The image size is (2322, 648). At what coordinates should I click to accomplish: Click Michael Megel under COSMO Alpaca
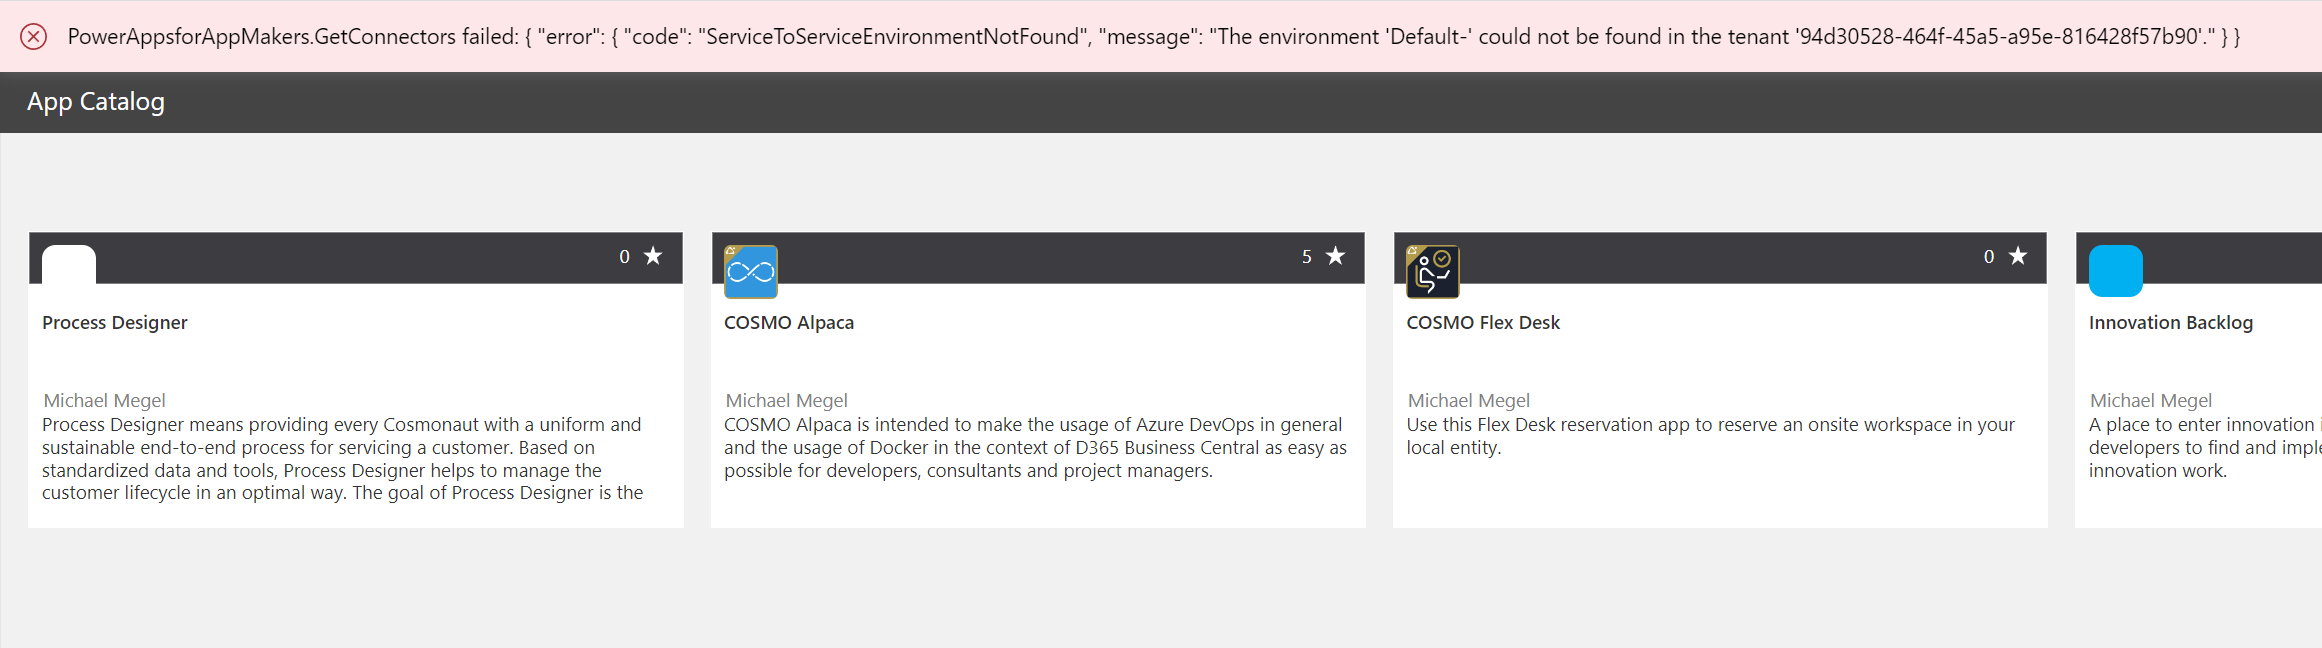787,401
